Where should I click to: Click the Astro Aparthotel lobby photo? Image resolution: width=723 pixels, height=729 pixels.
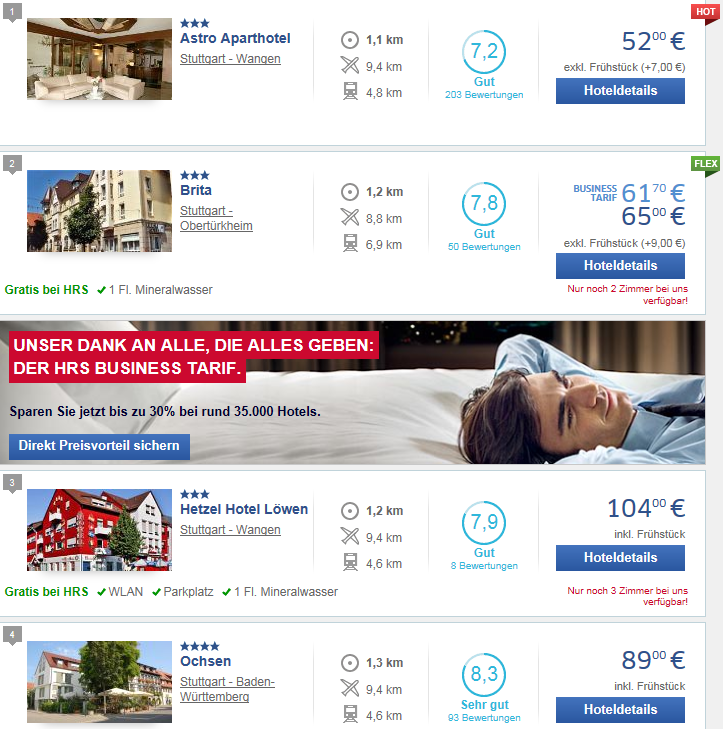(x=99, y=59)
